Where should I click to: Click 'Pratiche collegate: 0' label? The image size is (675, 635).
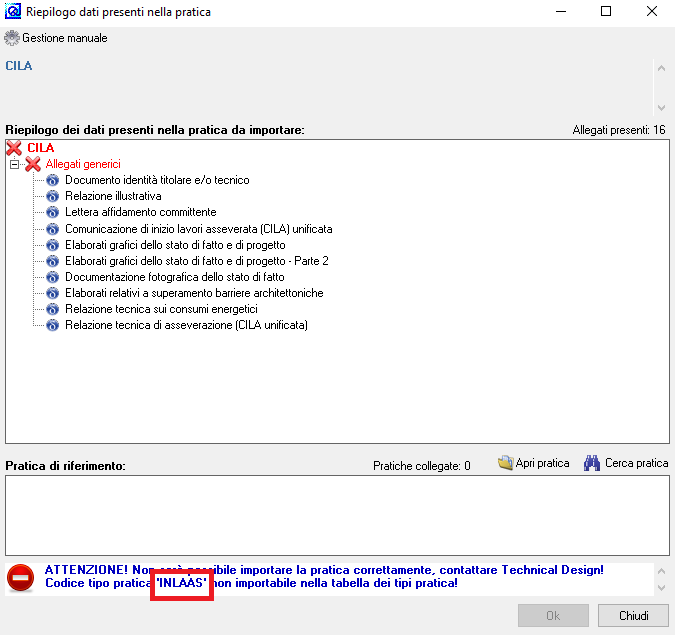pos(421,466)
